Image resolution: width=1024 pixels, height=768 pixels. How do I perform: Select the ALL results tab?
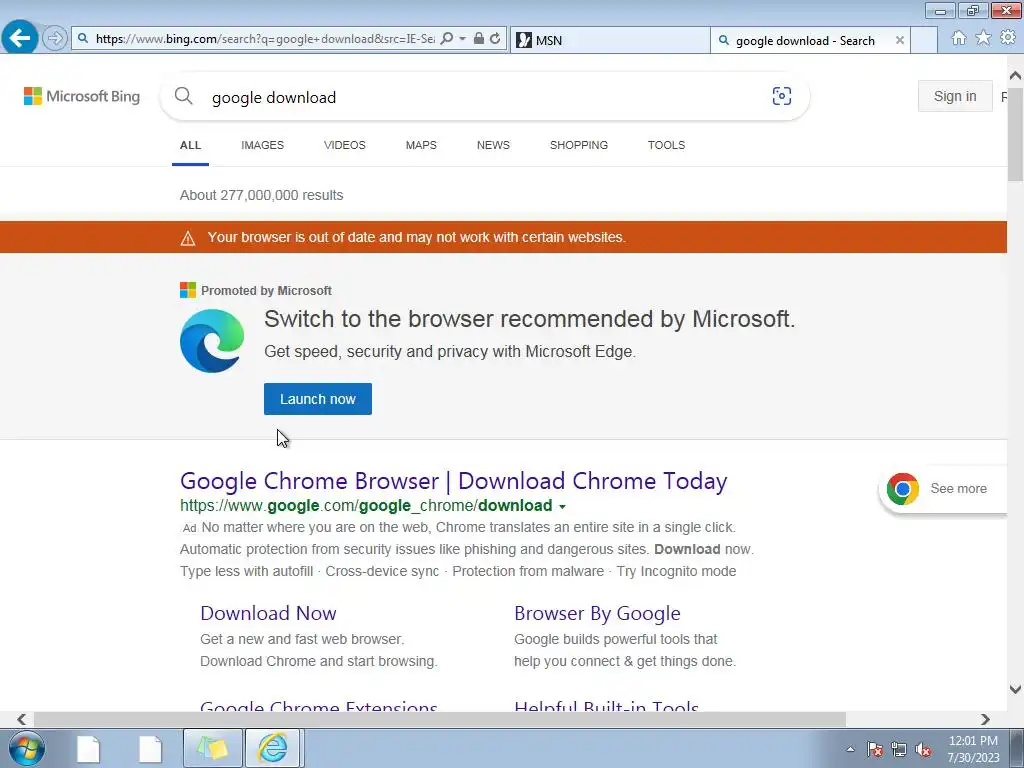point(191,145)
